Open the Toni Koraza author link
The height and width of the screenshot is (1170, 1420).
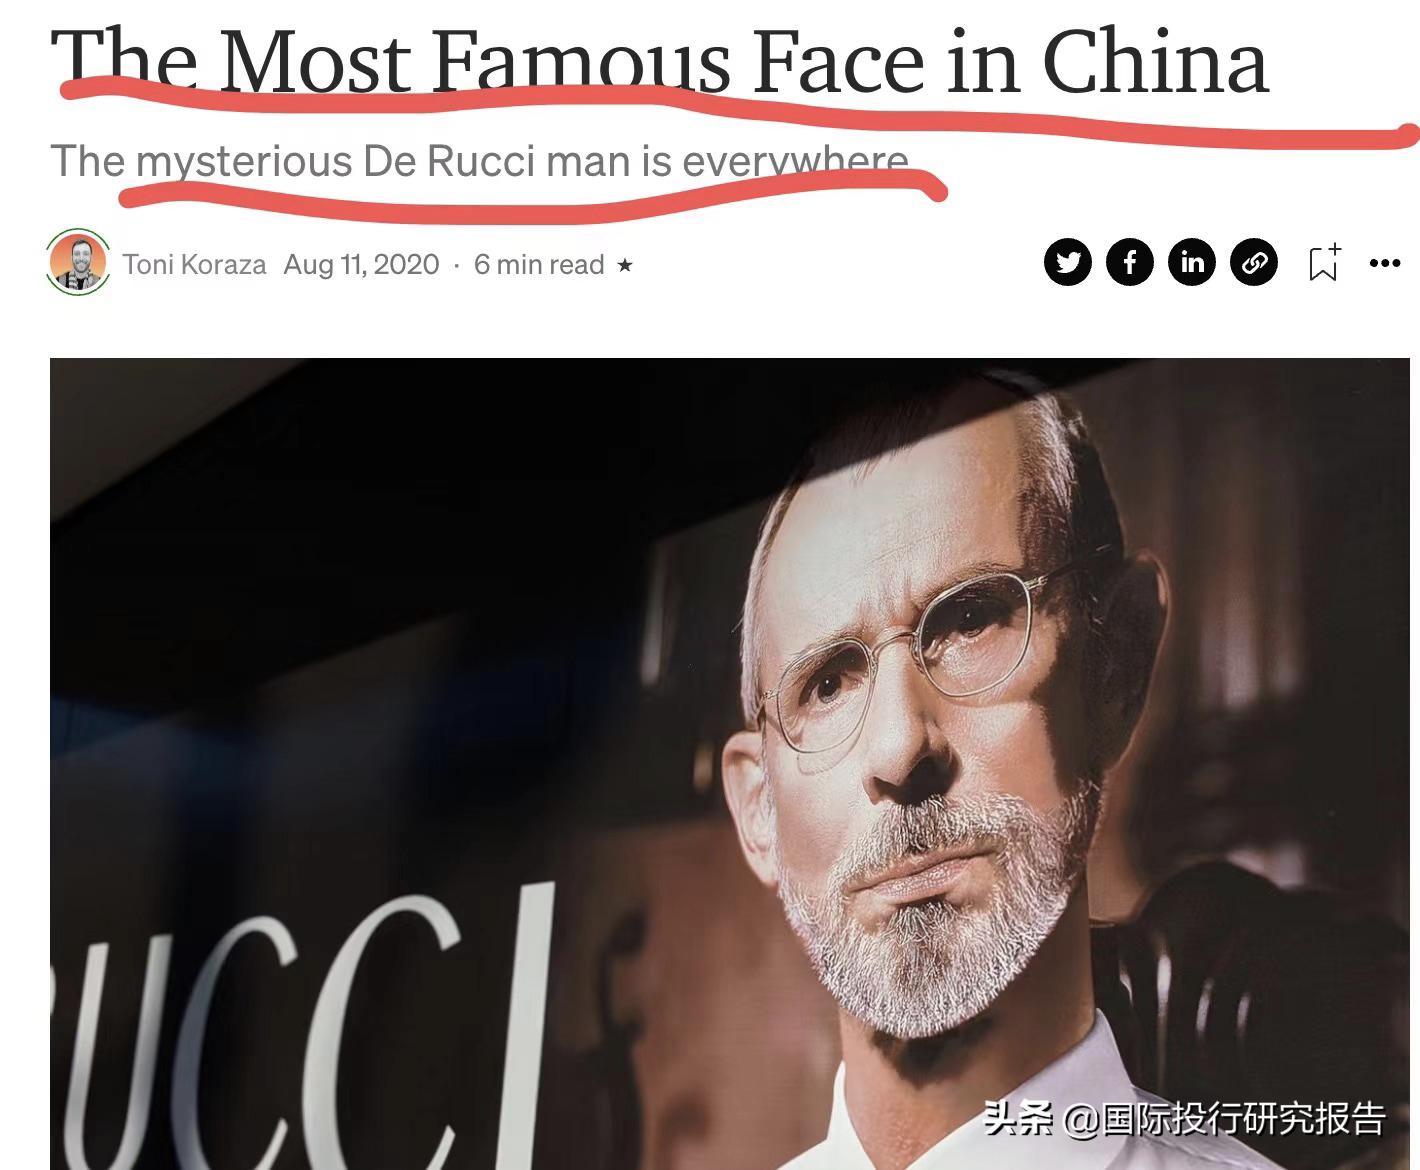click(194, 264)
